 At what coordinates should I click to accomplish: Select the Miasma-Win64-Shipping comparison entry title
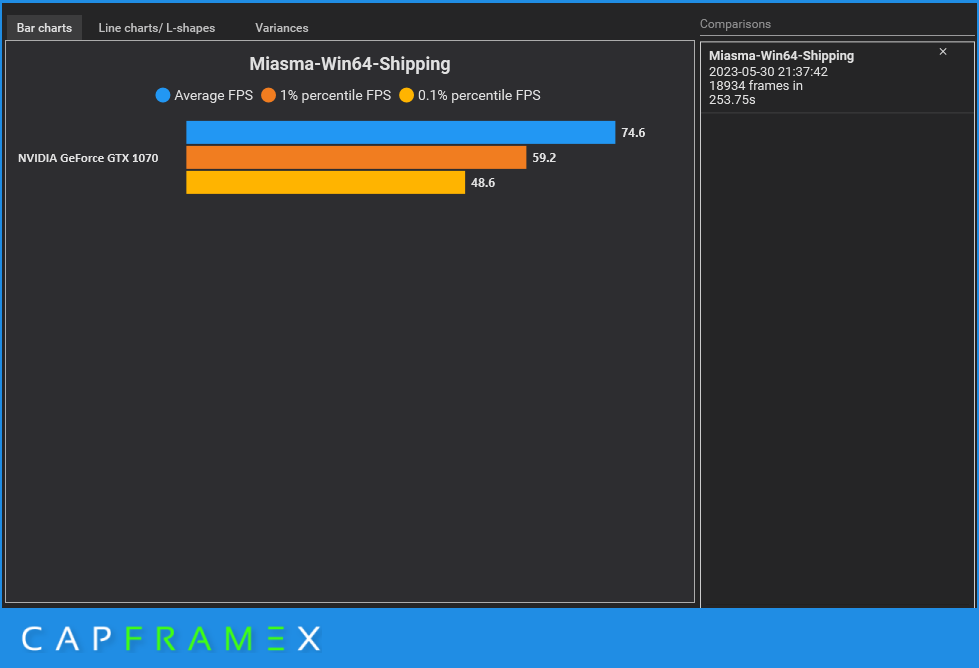coord(781,56)
